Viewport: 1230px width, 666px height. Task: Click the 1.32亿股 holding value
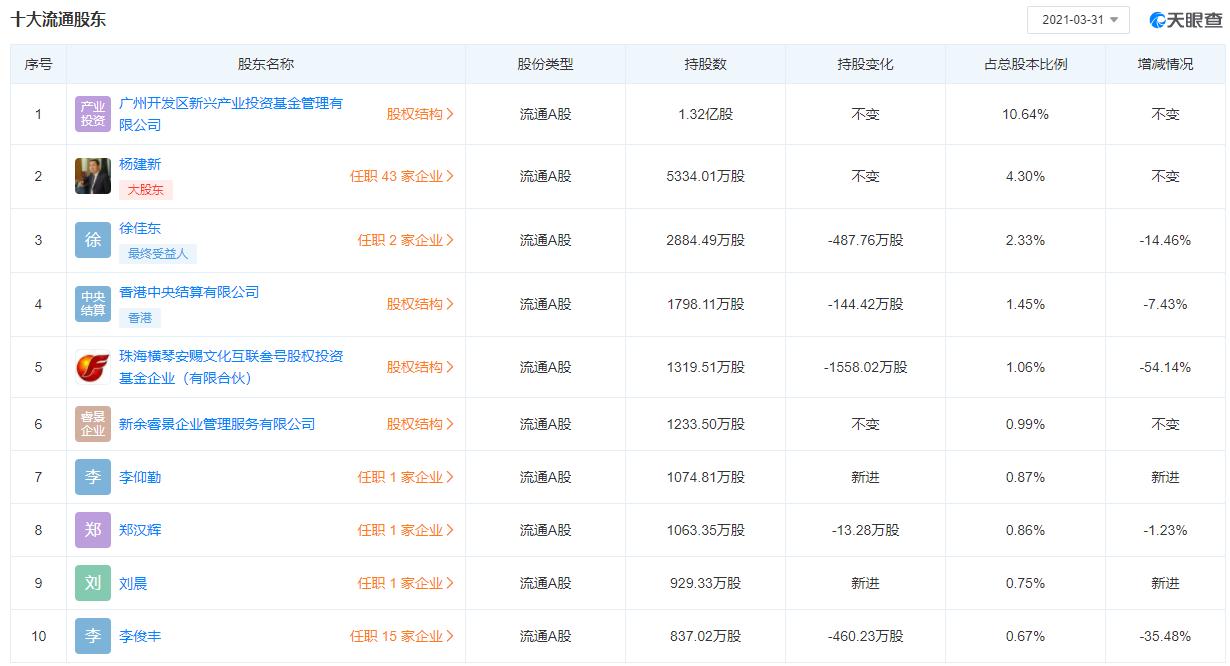(706, 114)
